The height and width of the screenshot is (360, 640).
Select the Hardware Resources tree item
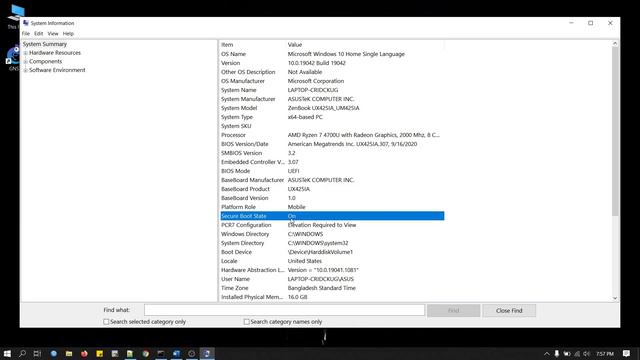coord(55,53)
